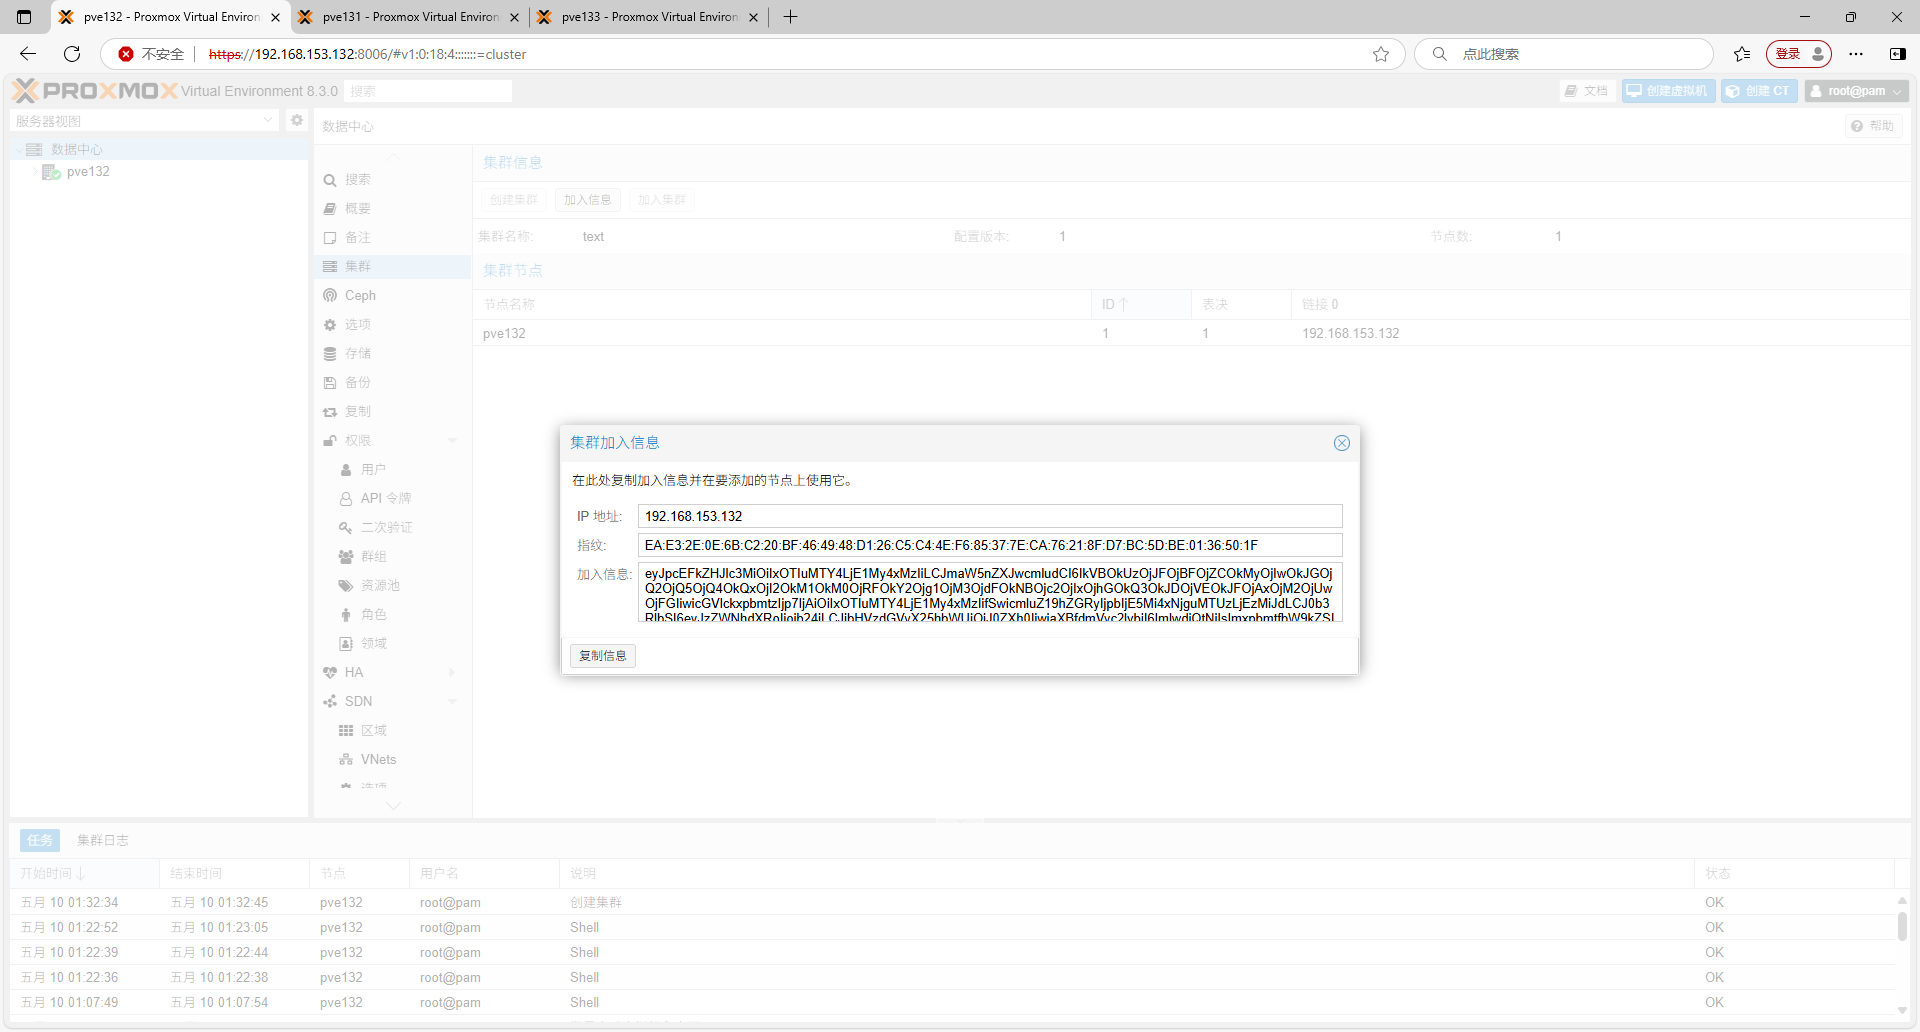Click the 创建虚拟机 button
This screenshot has height=1032, width=1920.
click(1668, 91)
